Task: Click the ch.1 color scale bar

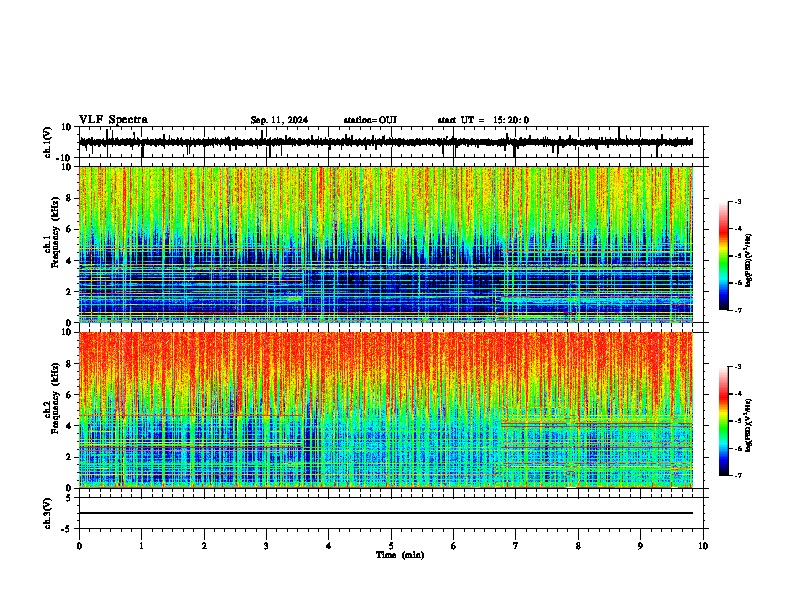Action: [x=723, y=256]
